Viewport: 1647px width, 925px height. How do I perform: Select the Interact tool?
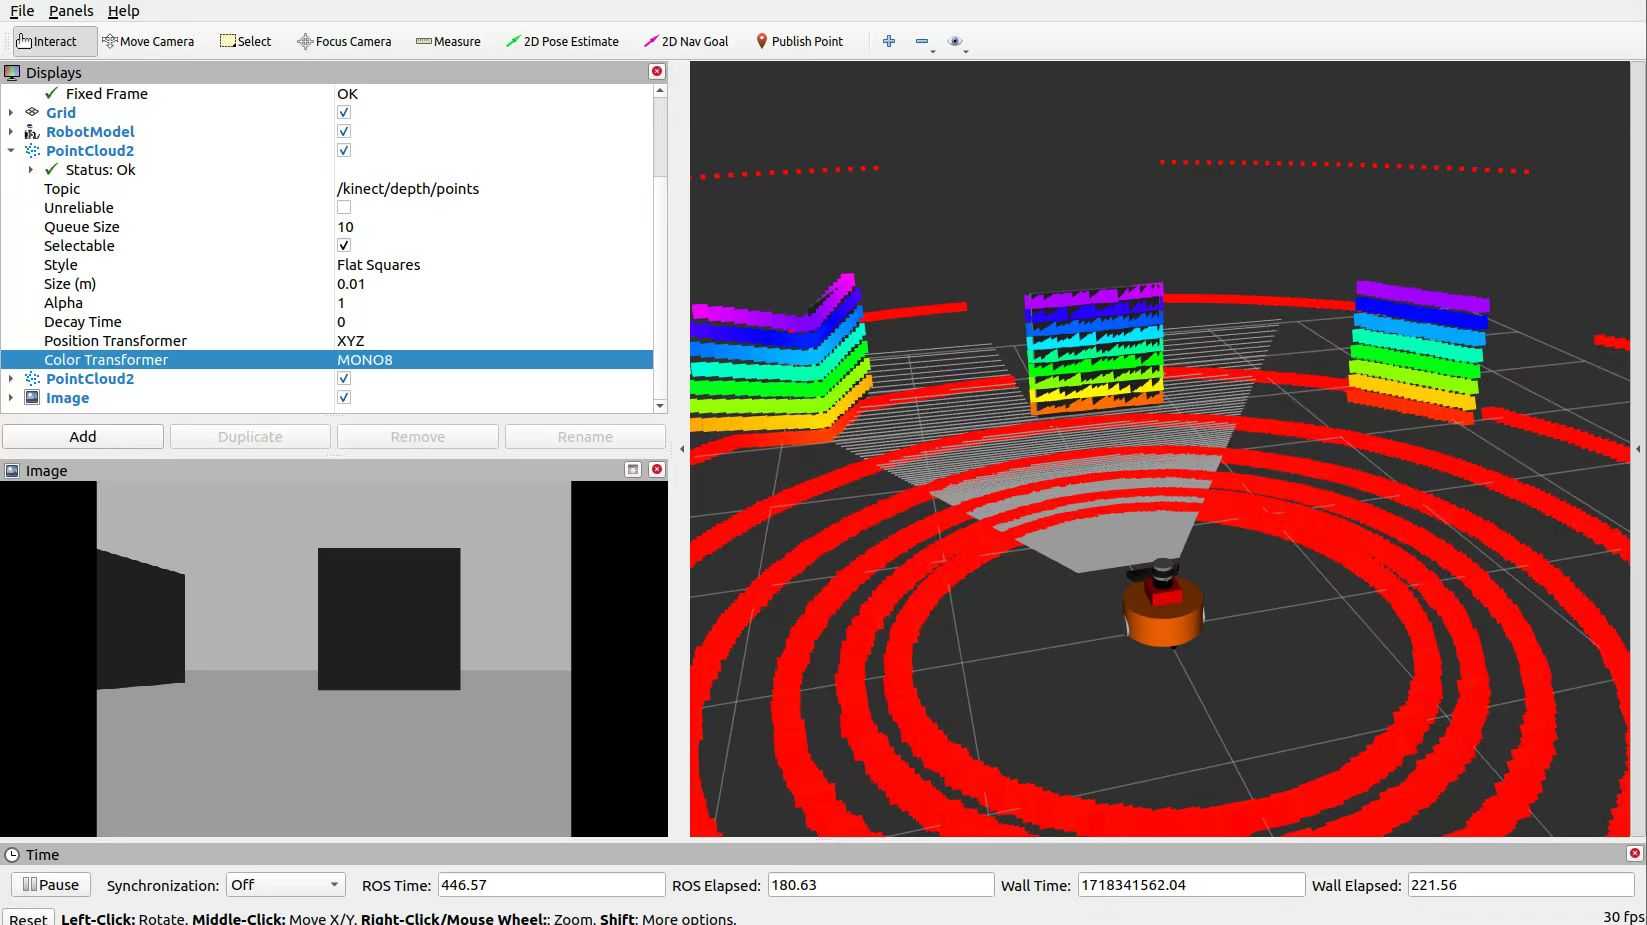coord(47,41)
